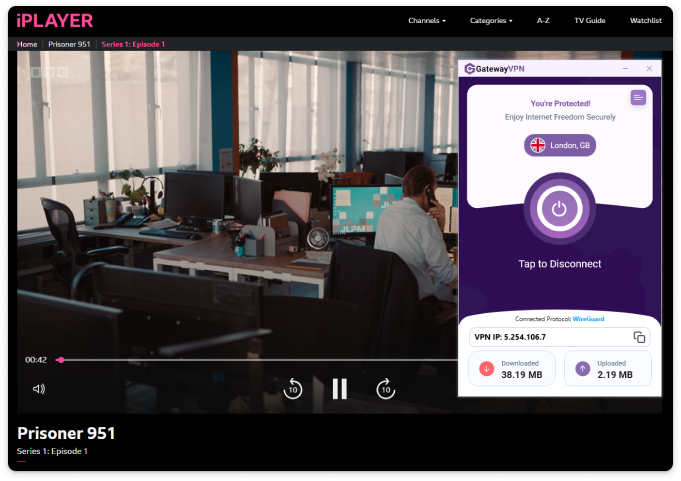Toggle the VPN power button off
Viewport: 681px width, 481px height.
click(x=559, y=209)
